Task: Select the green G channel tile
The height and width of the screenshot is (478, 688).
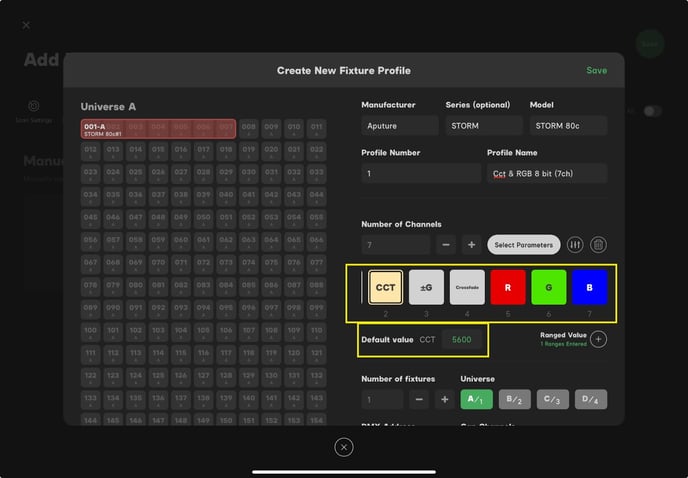Action: tap(548, 288)
